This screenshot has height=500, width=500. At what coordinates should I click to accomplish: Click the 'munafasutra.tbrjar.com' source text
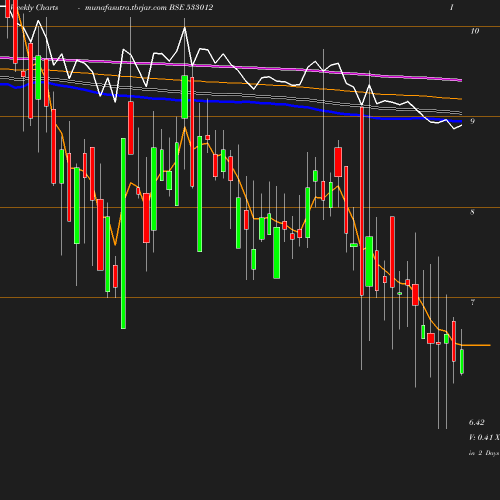coord(126,8)
